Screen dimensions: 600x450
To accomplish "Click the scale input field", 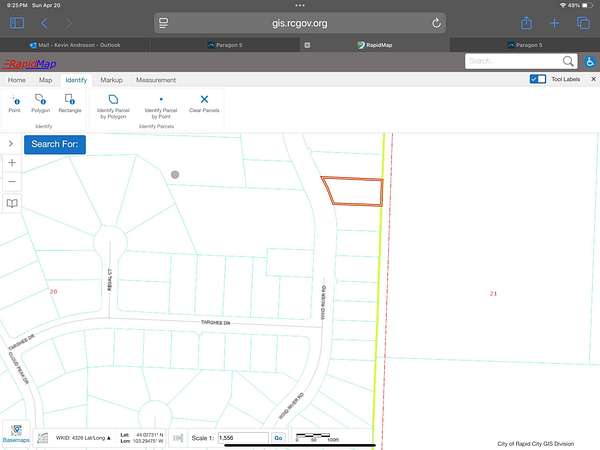I will (x=243, y=438).
